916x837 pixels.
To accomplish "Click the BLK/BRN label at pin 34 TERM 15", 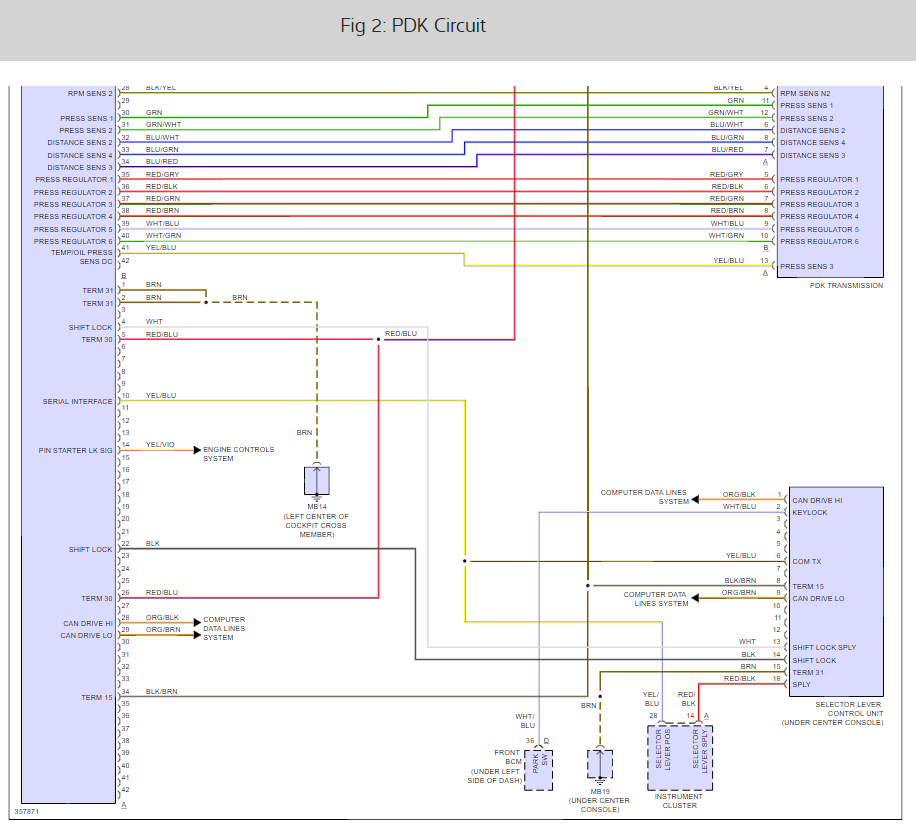I will 161,692.
